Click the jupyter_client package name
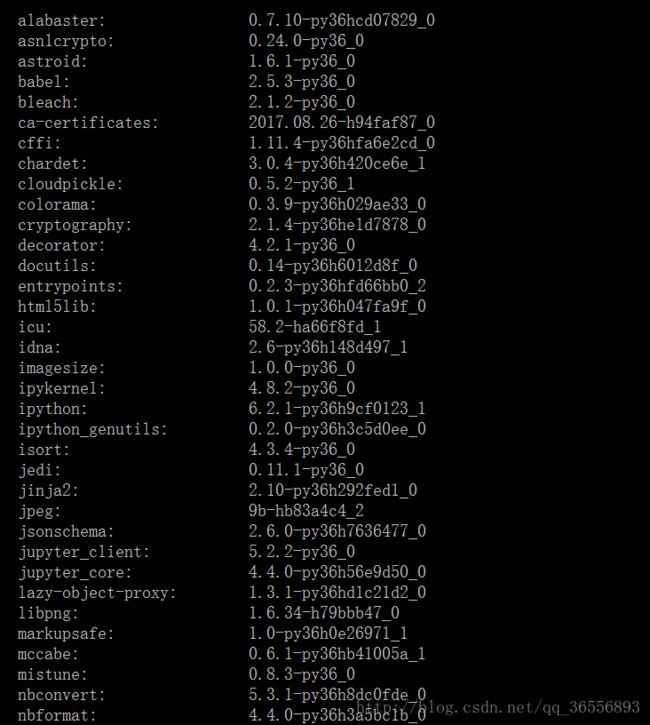Image resolution: width=650 pixels, height=725 pixels. (84, 552)
